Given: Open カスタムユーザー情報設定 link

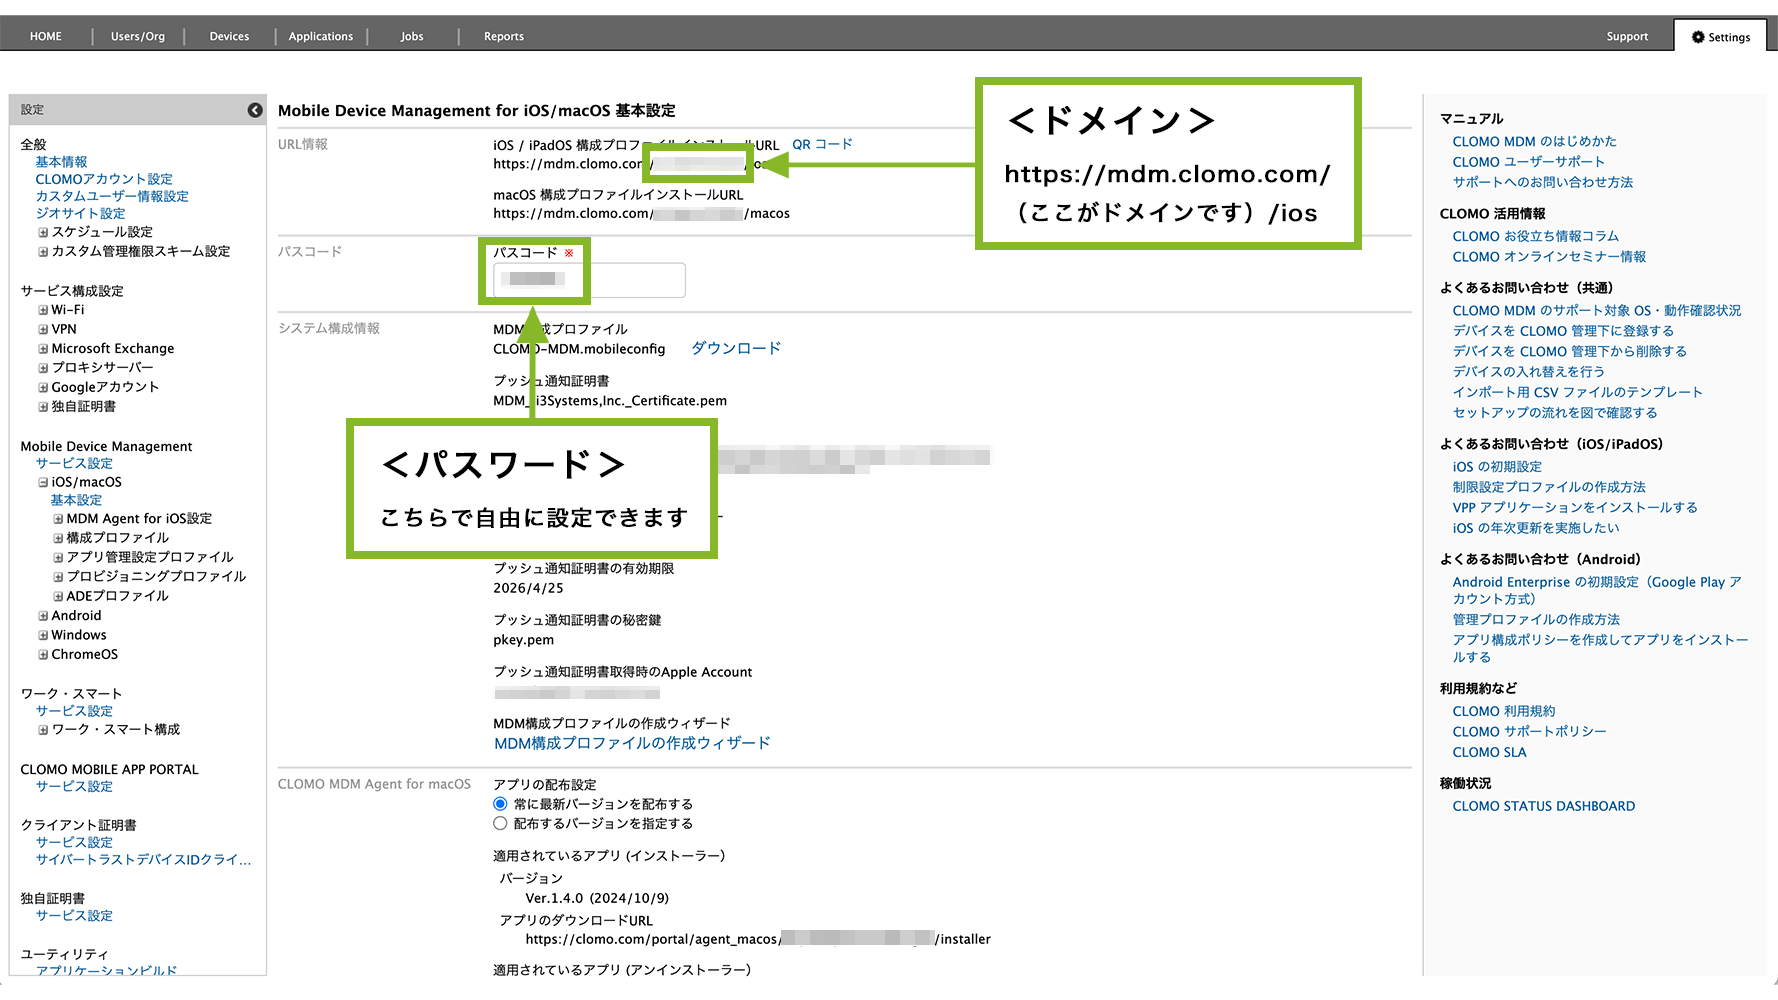Looking at the screenshot, I should click(112, 197).
